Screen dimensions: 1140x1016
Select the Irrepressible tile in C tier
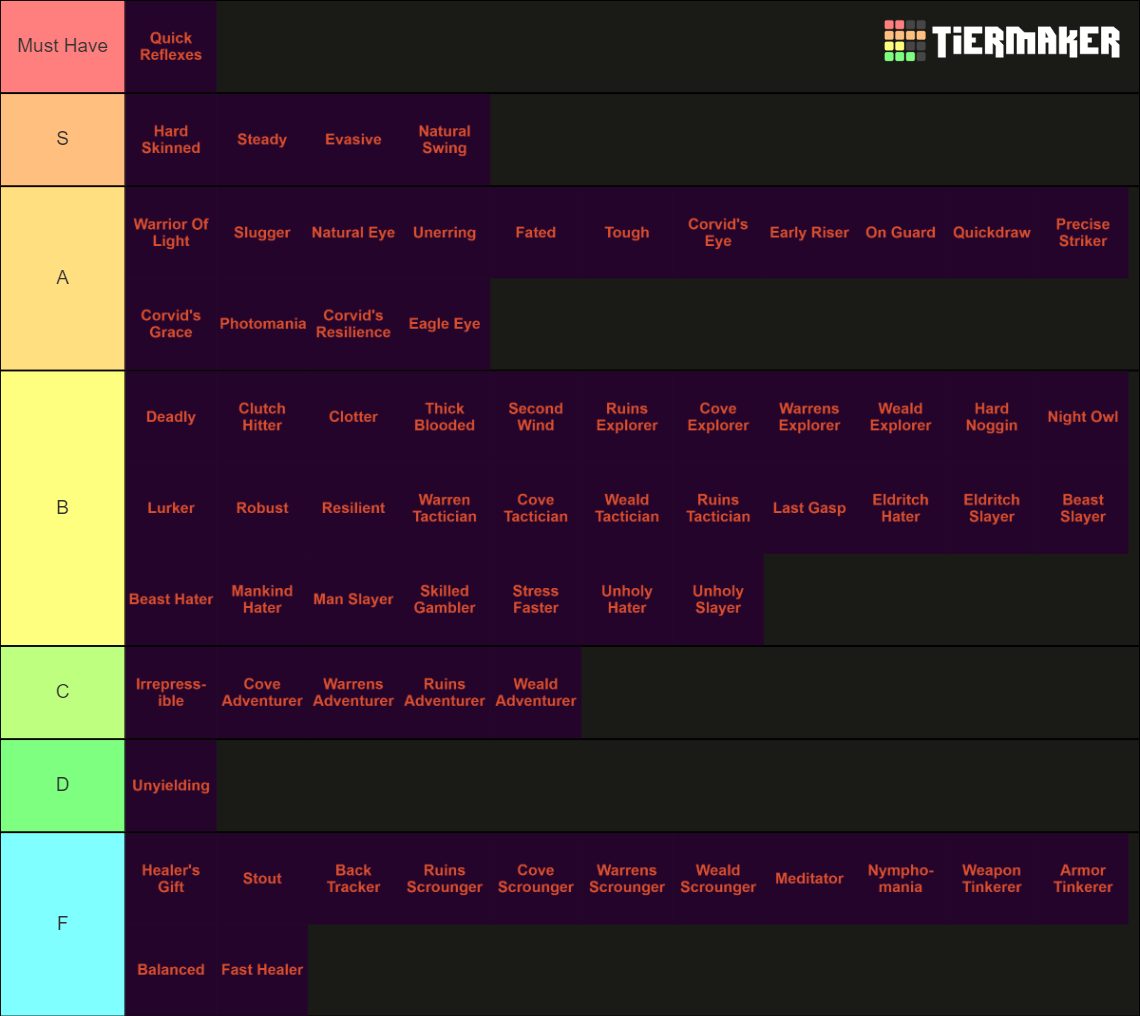coord(170,692)
